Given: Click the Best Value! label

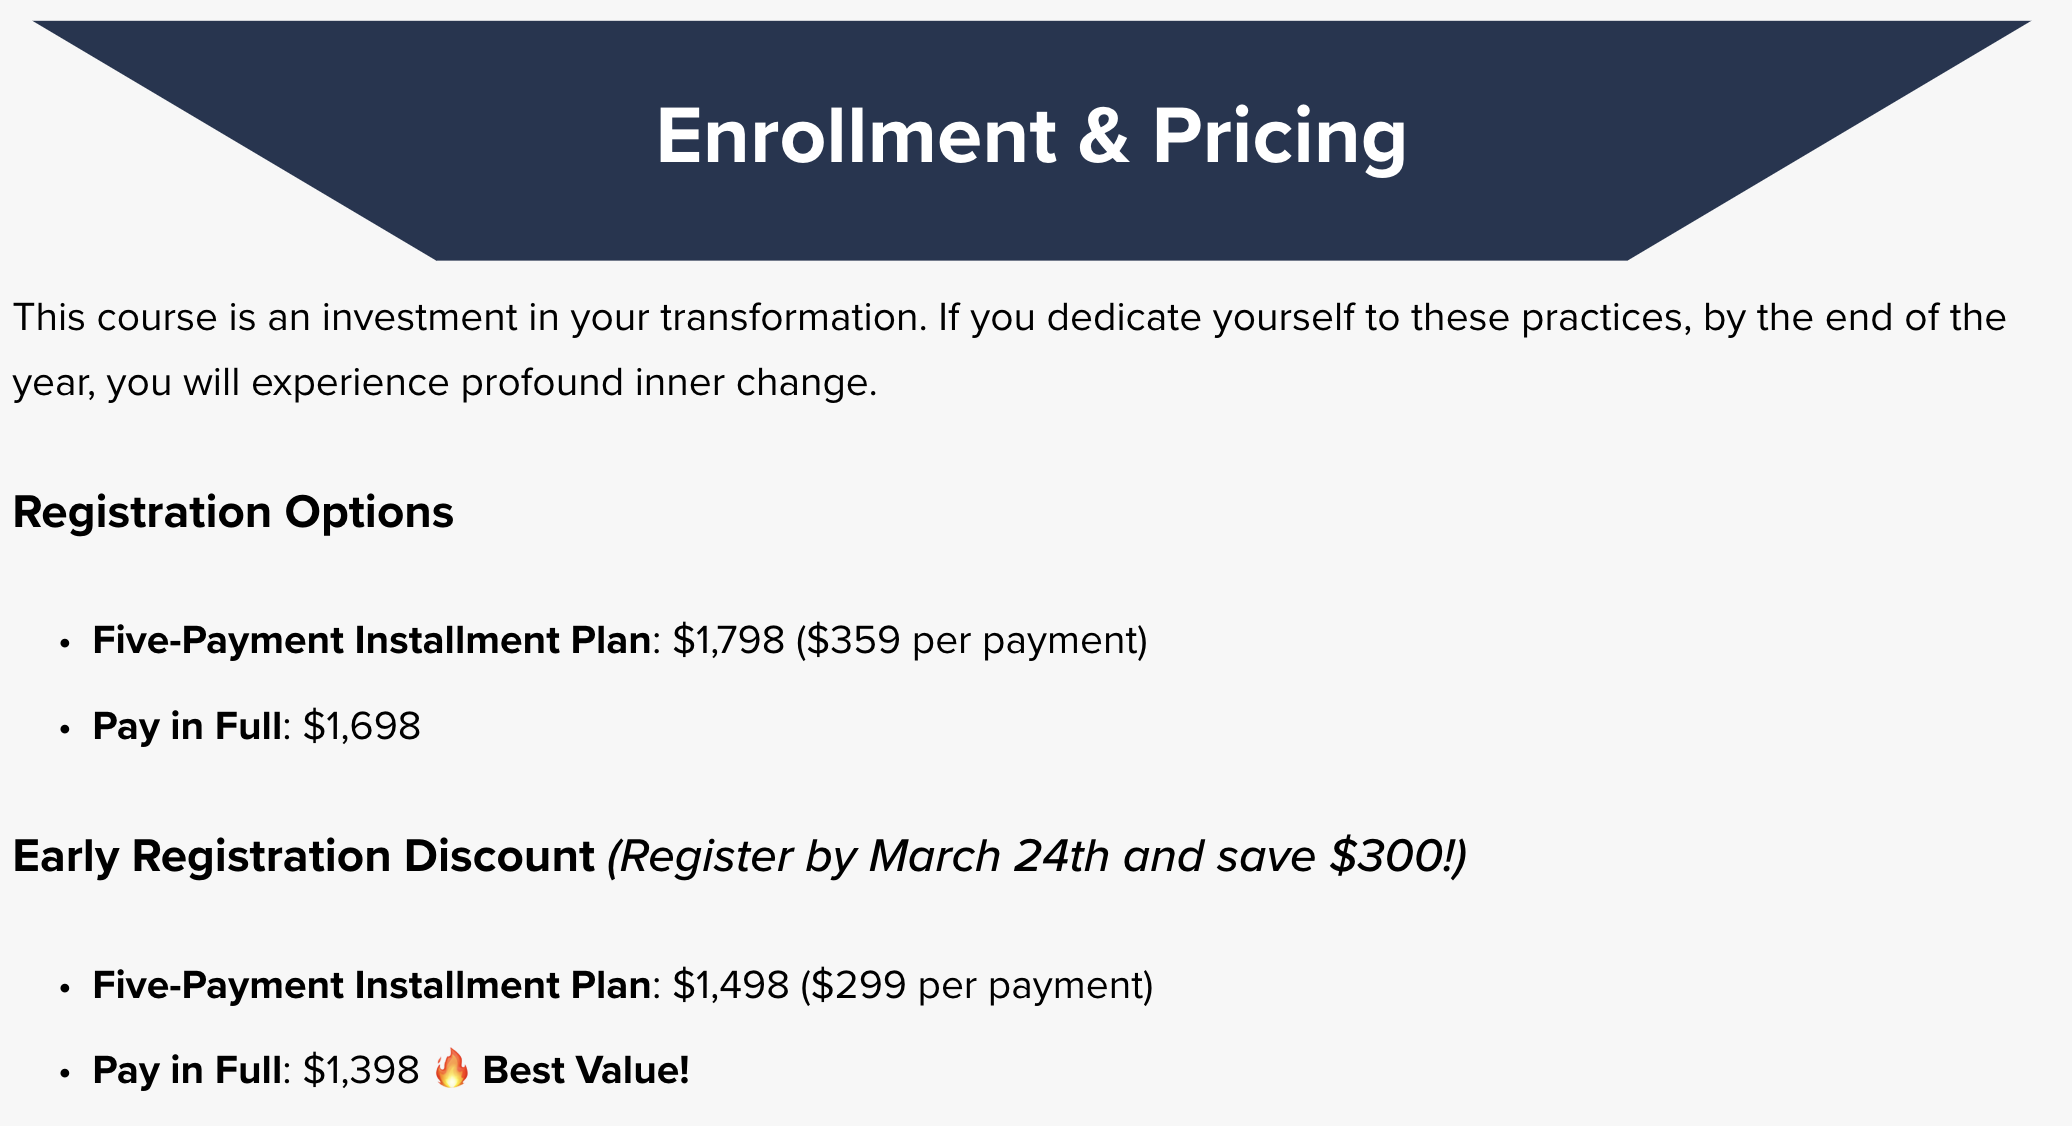Looking at the screenshot, I should pyautogui.click(x=586, y=1070).
